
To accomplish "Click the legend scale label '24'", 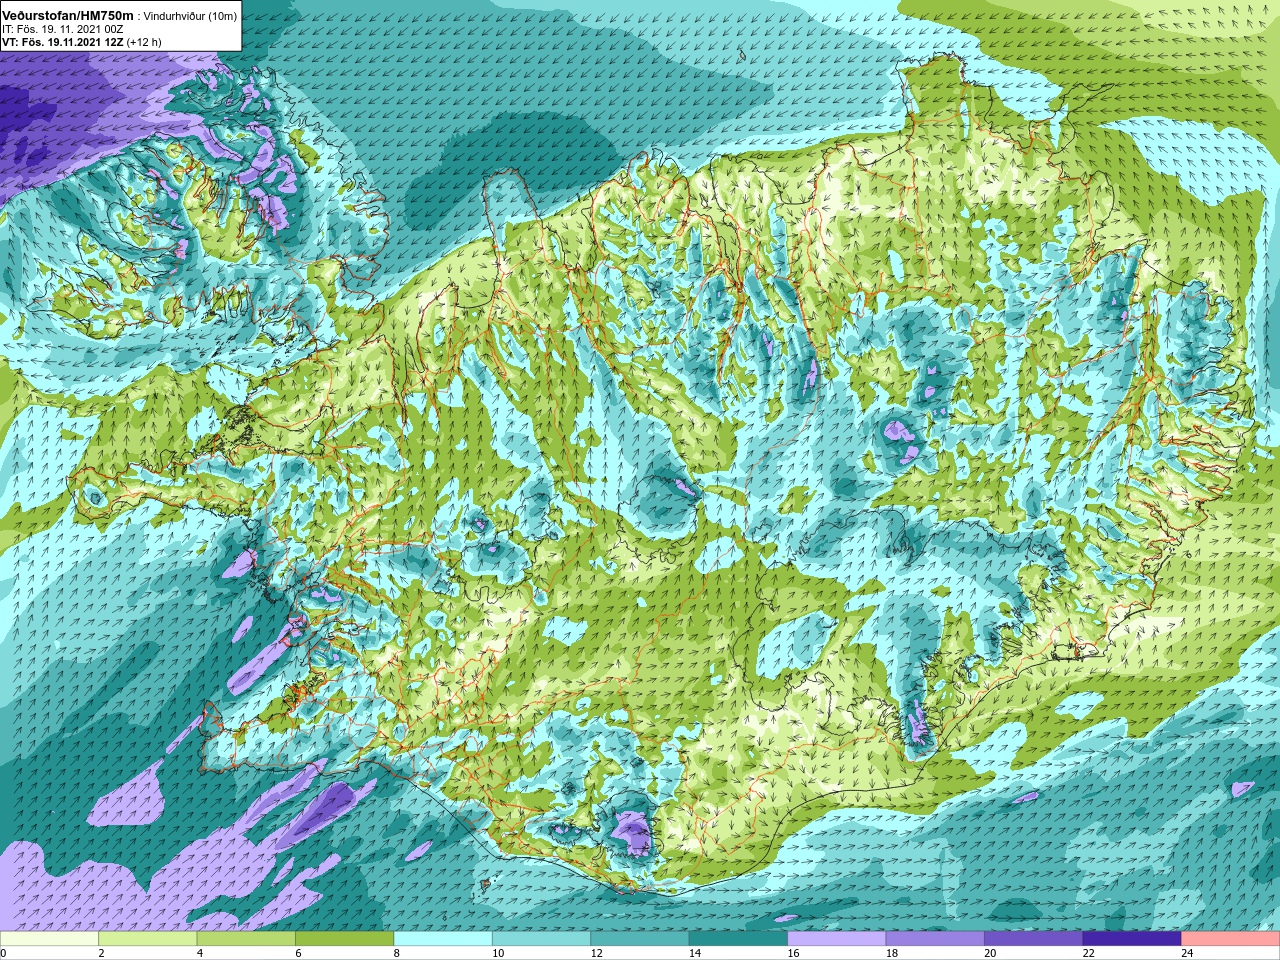I will (1186, 953).
